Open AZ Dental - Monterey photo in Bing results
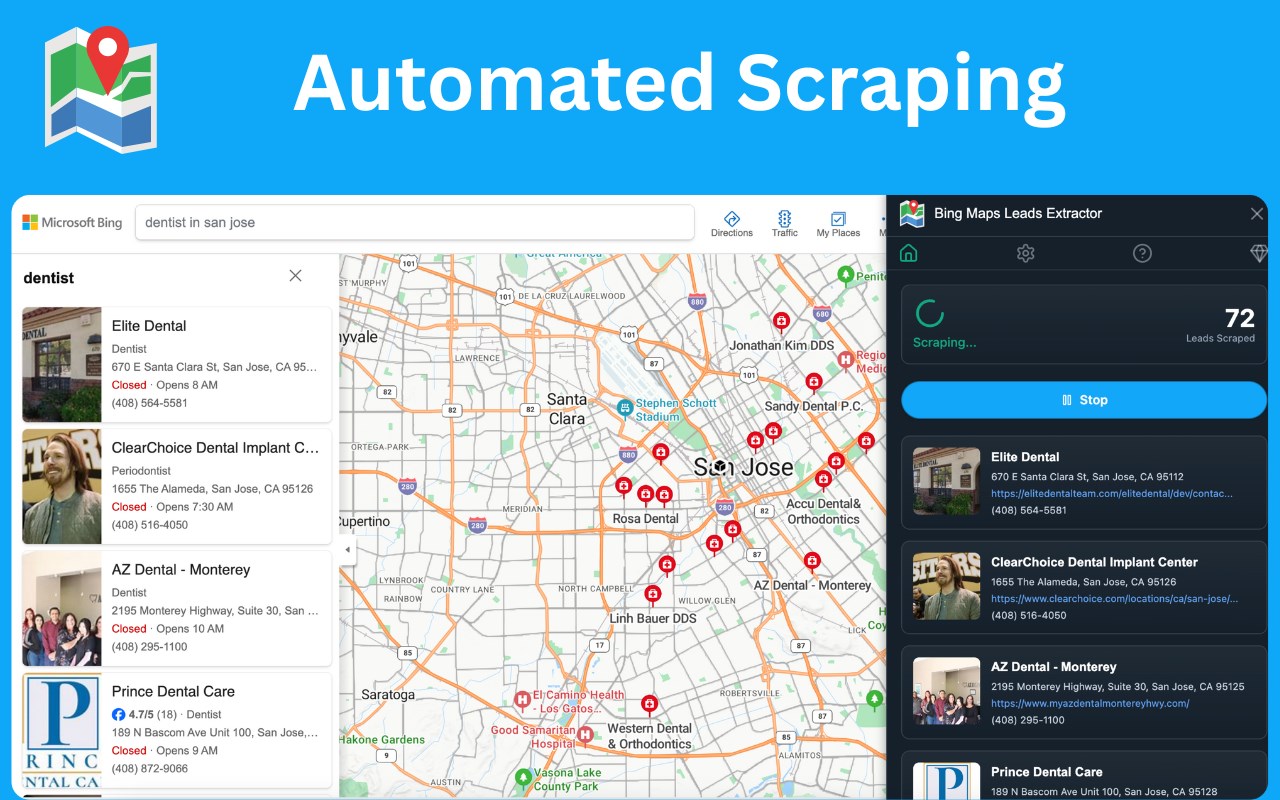The image size is (1280, 800). 62,608
